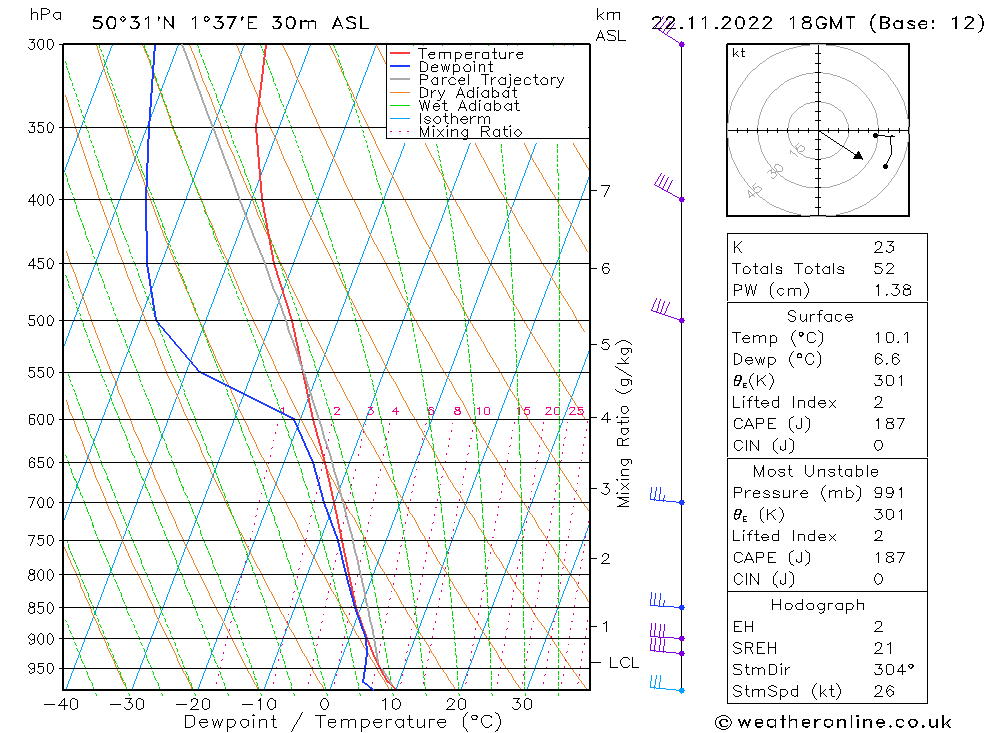The height and width of the screenshot is (733, 1000).
Task: Click the θE (K) row under Most Unstable
Action: coord(827,515)
